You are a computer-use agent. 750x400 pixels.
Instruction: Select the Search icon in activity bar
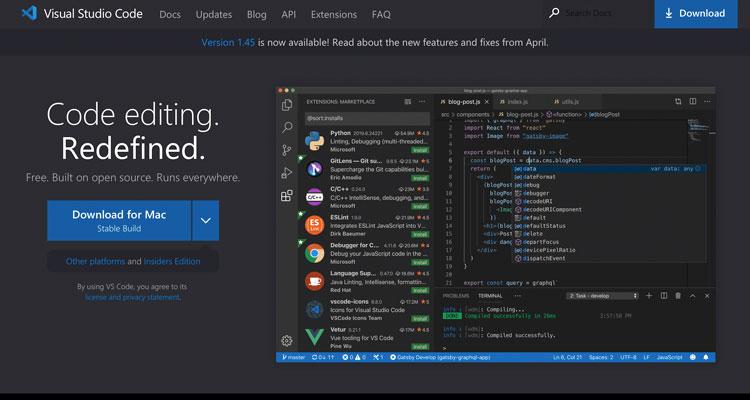pos(287,127)
